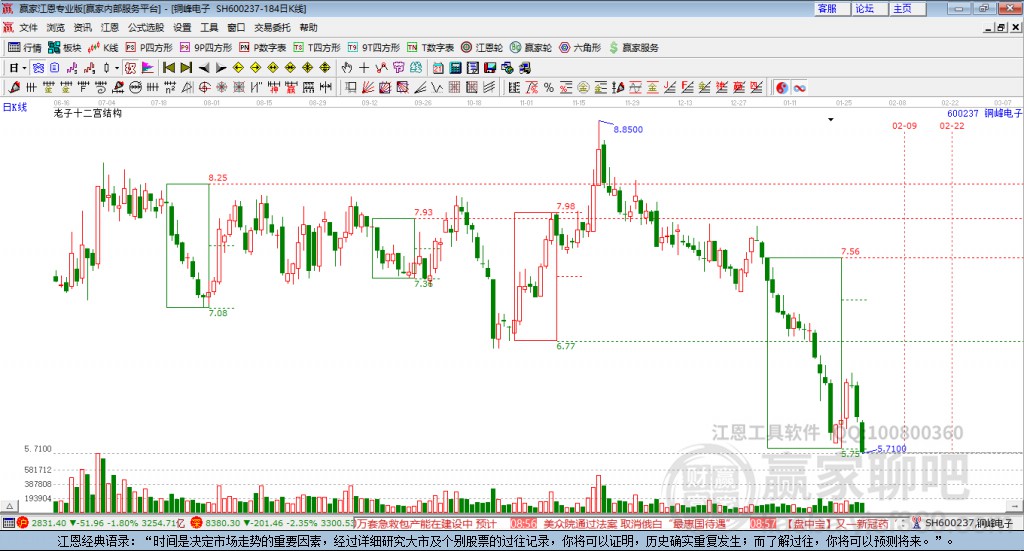Open the 江恩 menu
Viewport: 1024px width, 551px height.
[110, 27]
